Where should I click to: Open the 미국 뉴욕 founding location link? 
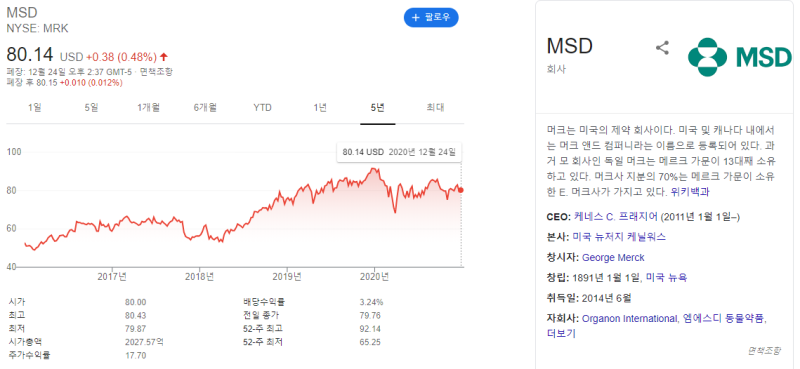tap(666, 278)
